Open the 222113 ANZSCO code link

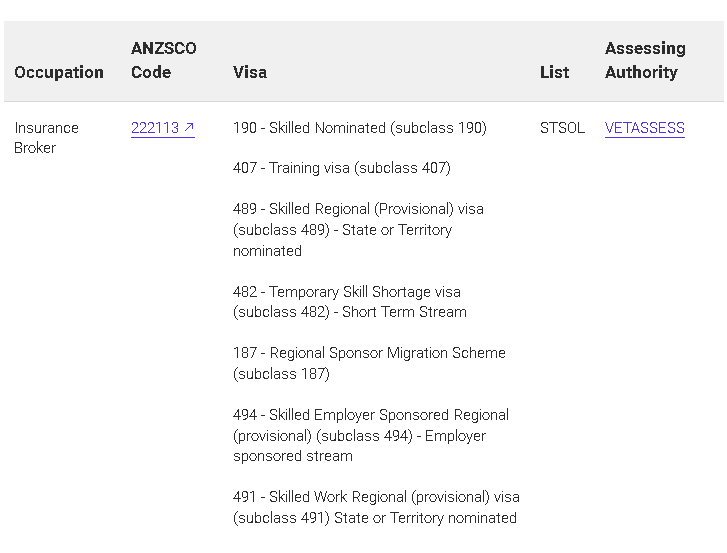[x=155, y=128]
